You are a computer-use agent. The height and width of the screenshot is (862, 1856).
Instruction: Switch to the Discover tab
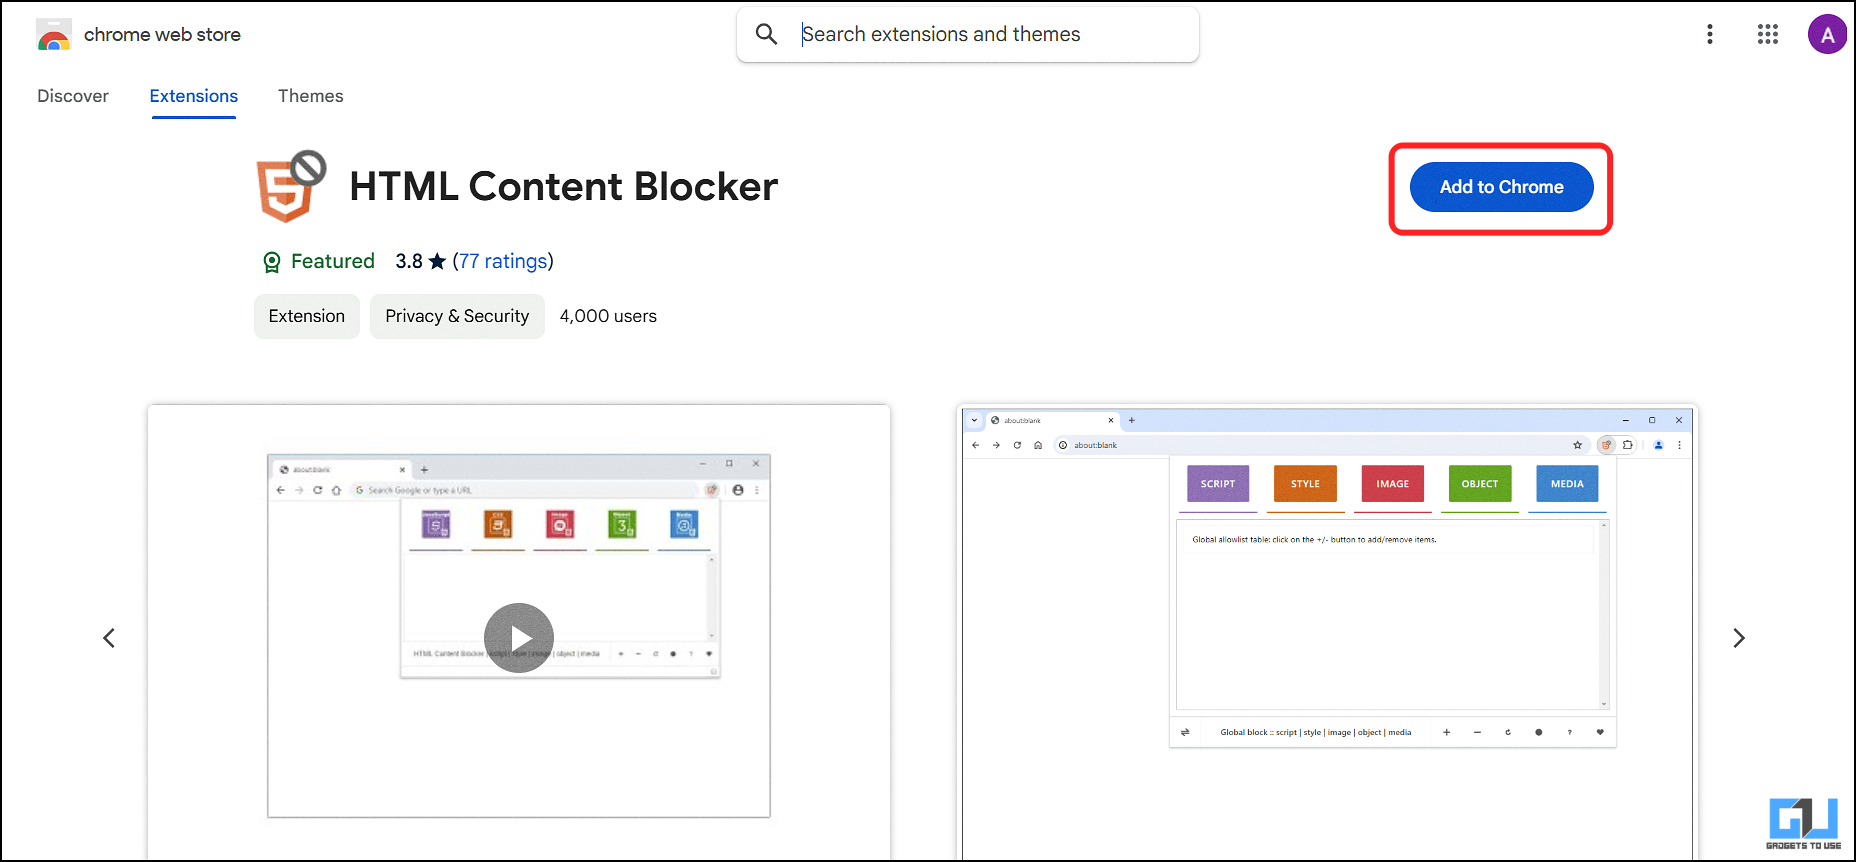pyautogui.click(x=73, y=96)
